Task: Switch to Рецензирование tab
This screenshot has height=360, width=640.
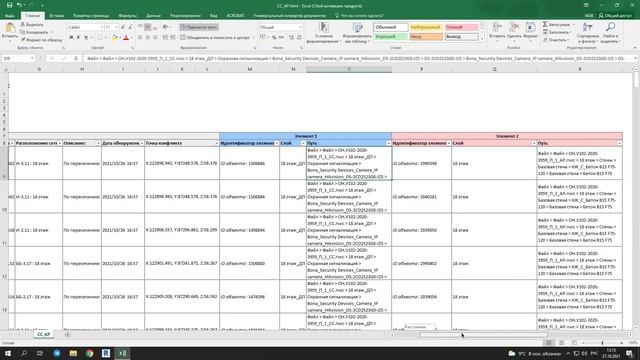Action: click(x=185, y=16)
